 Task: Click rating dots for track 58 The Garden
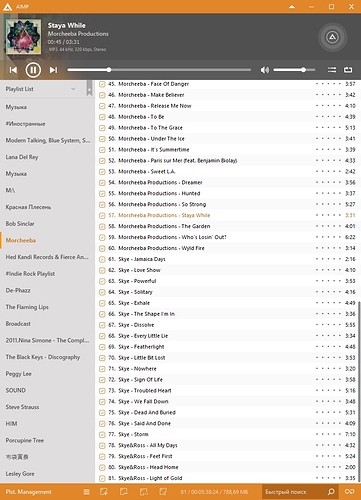328,226
